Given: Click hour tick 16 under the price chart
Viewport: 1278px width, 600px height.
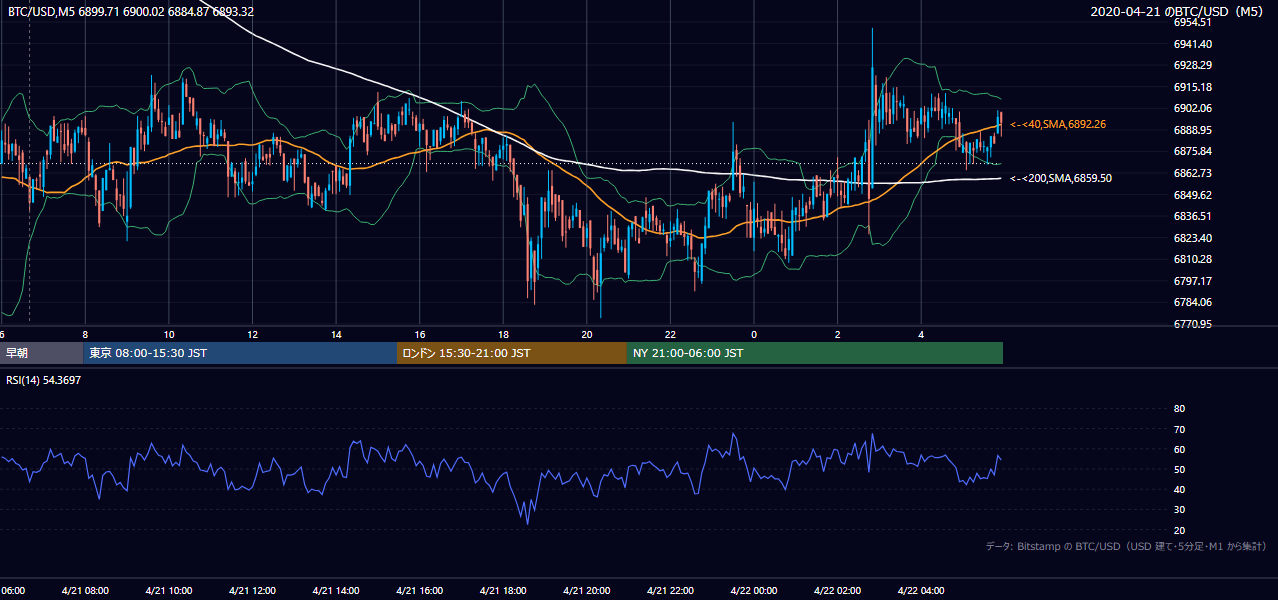Looking at the screenshot, I should pos(420,335).
